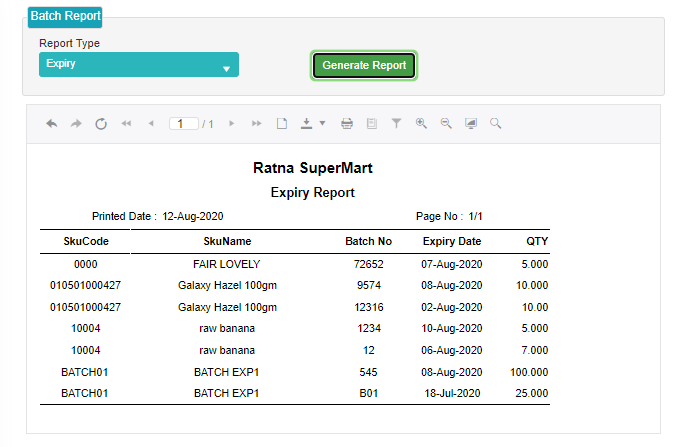Click the blank page setup icon
Screen dimensions: 682x447
(282, 123)
